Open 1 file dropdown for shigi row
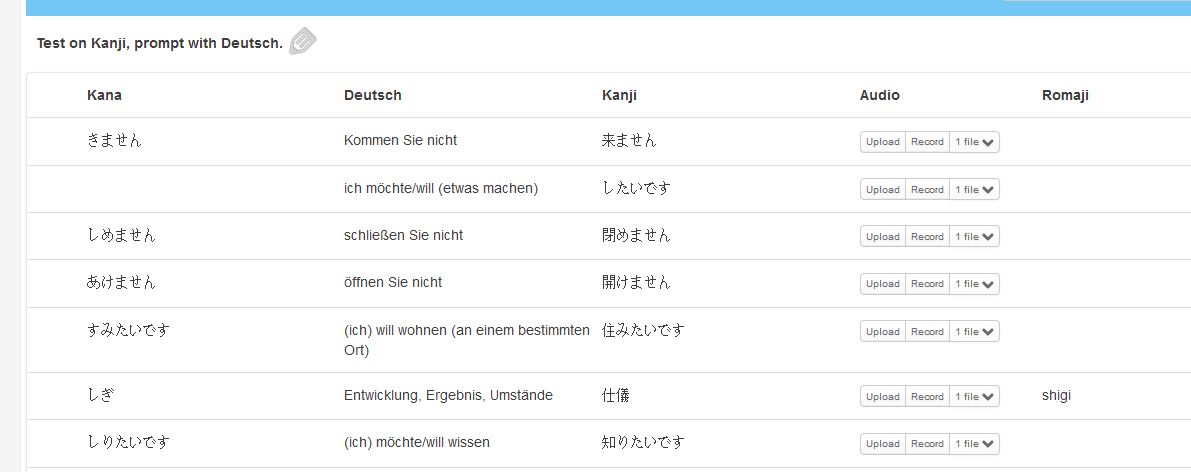1191x472 pixels. click(x=975, y=397)
